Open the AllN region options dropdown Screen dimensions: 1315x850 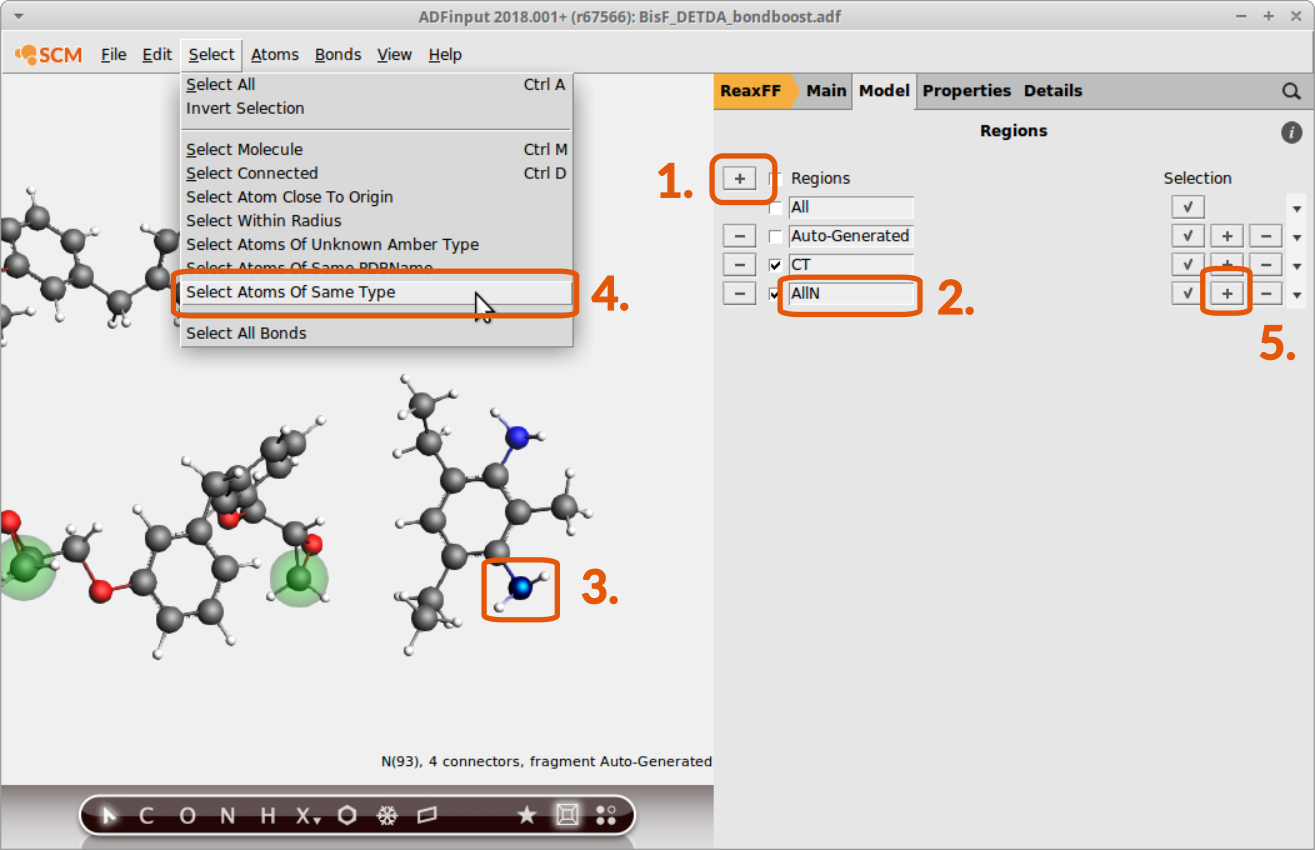tap(1297, 296)
